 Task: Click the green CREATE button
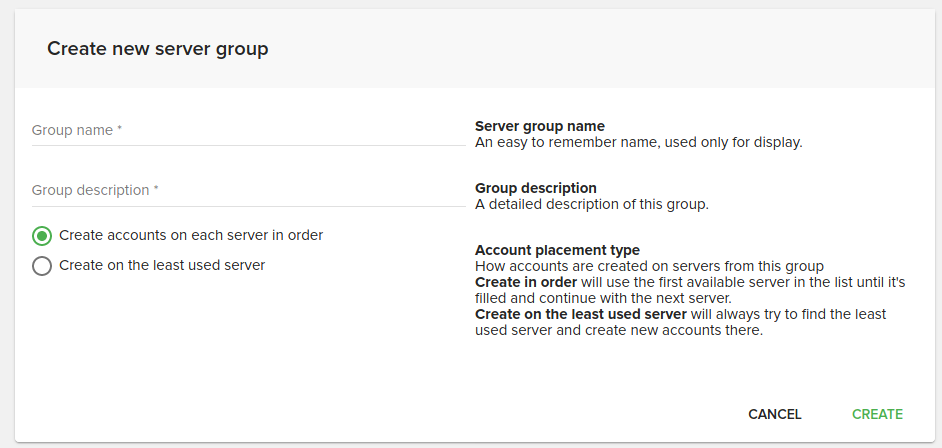click(x=877, y=414)
